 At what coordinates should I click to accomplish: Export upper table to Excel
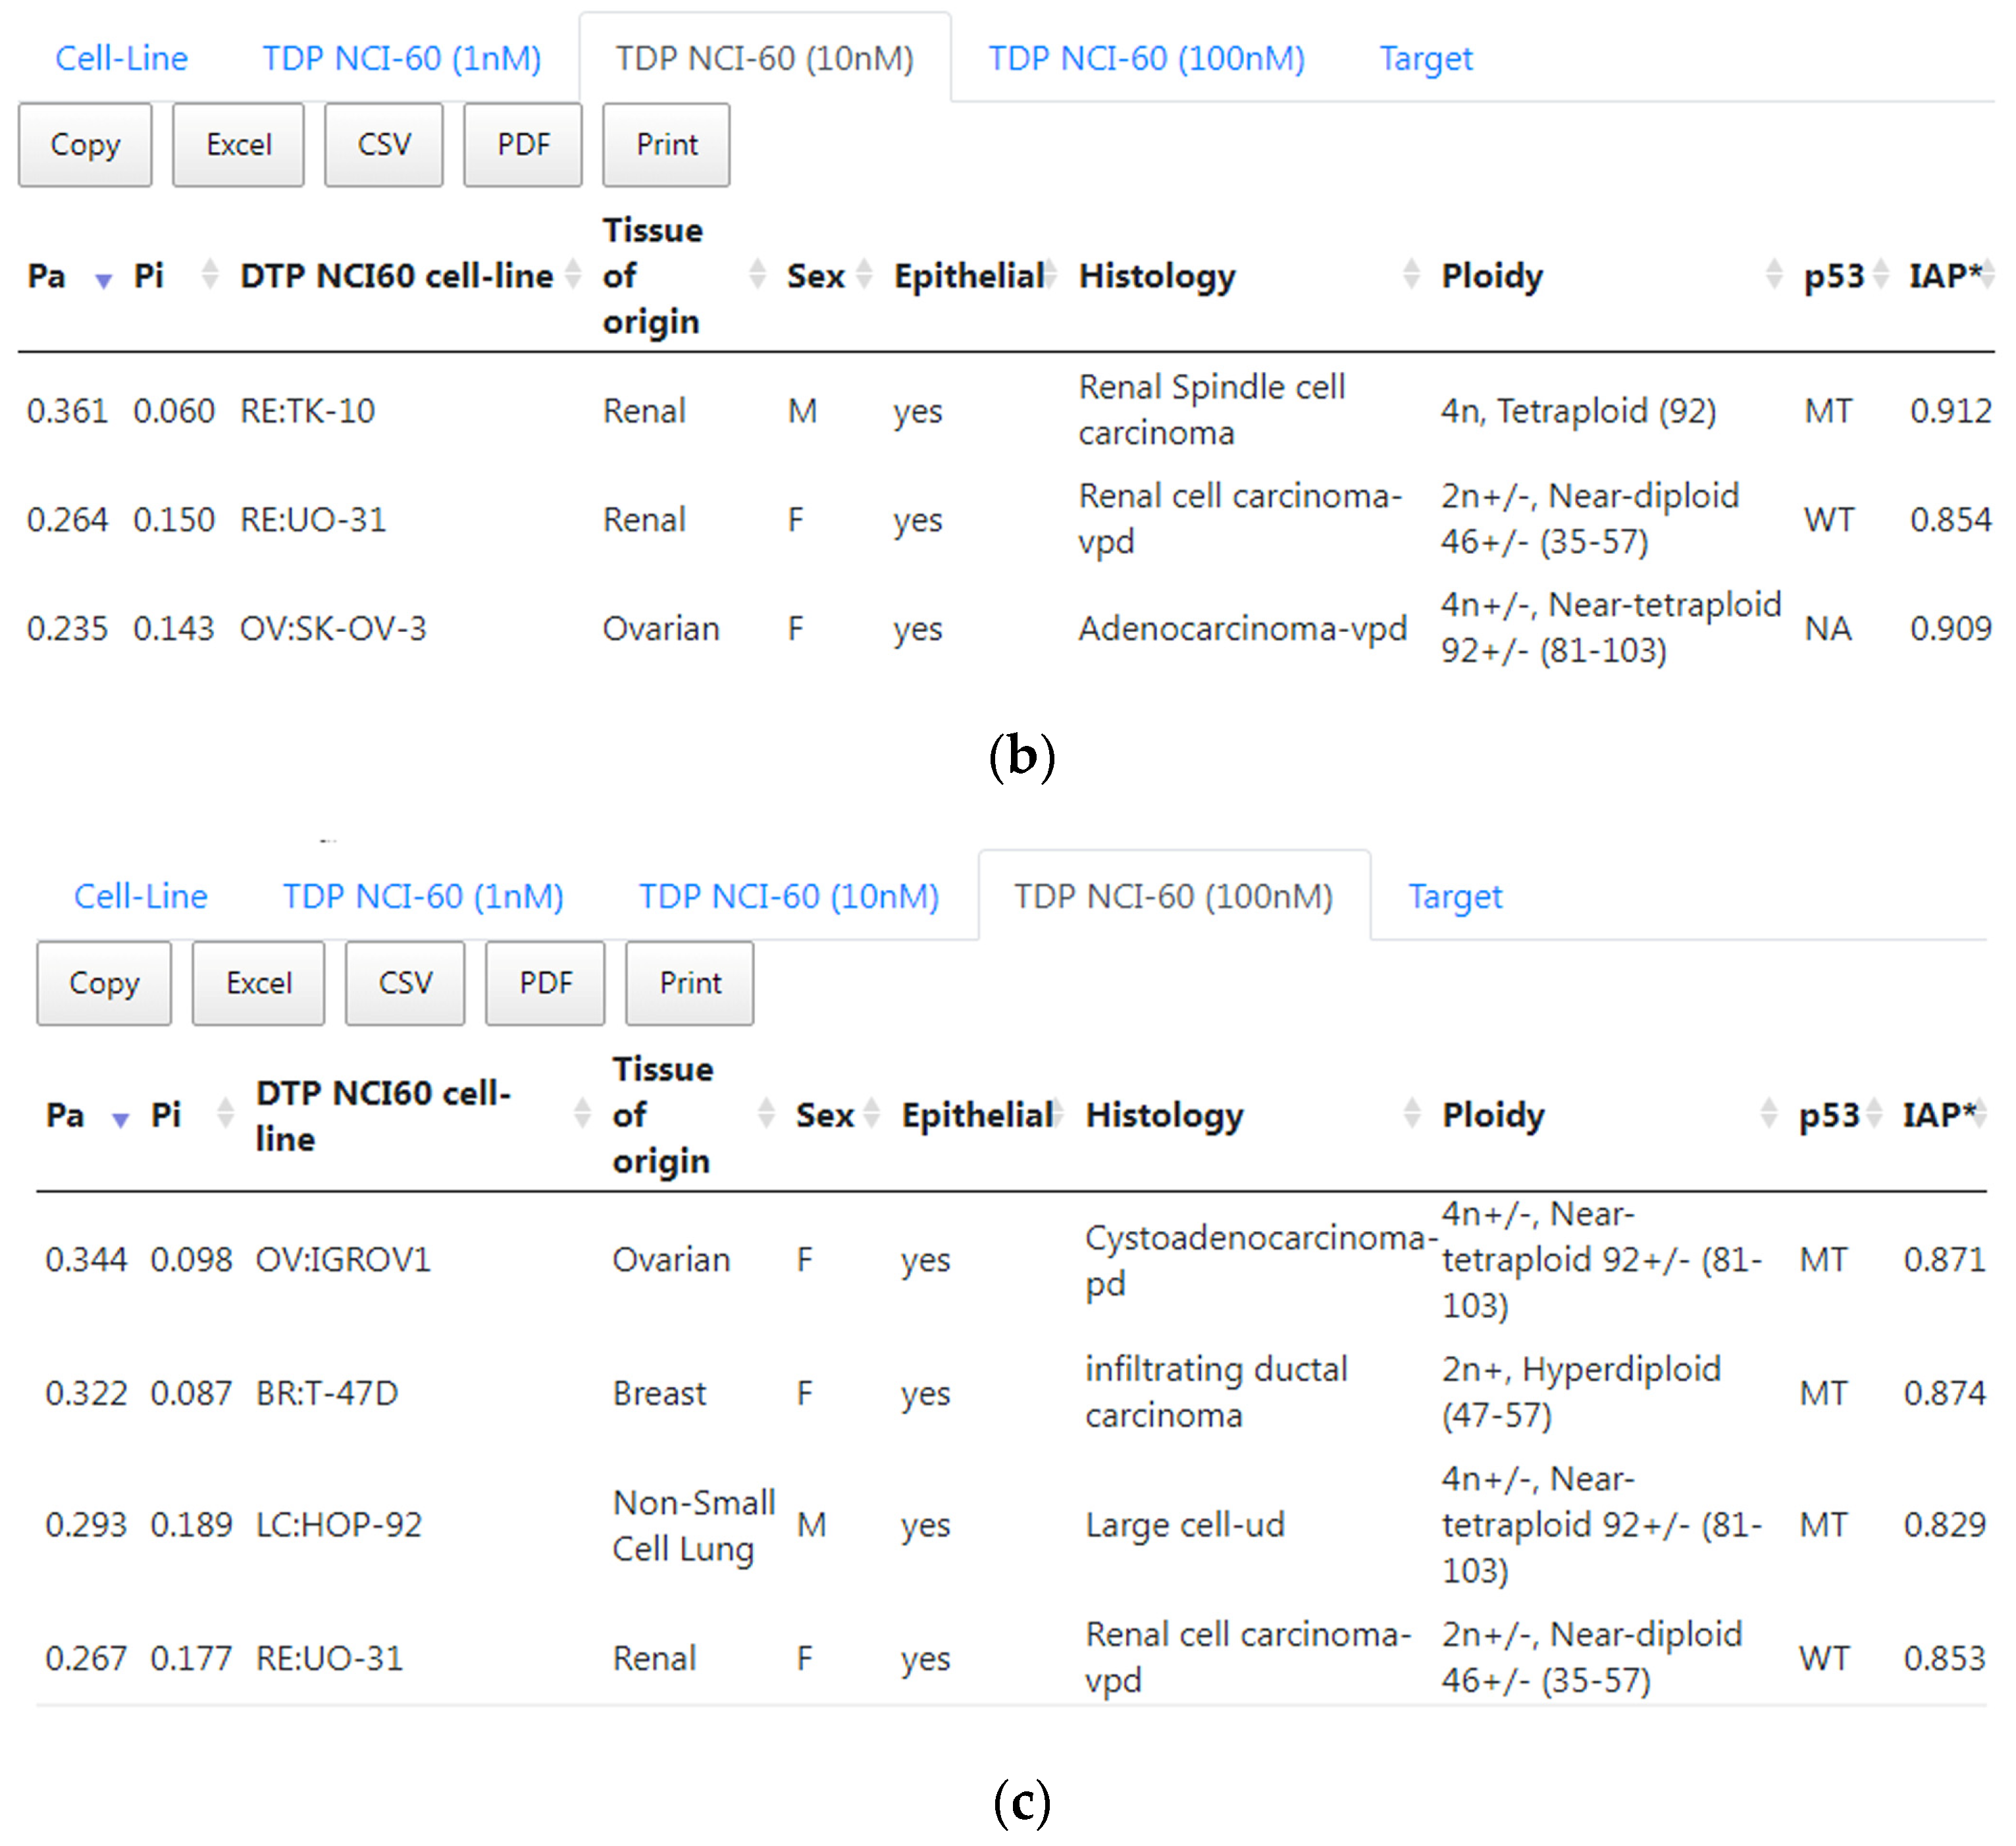coord(238,145)
